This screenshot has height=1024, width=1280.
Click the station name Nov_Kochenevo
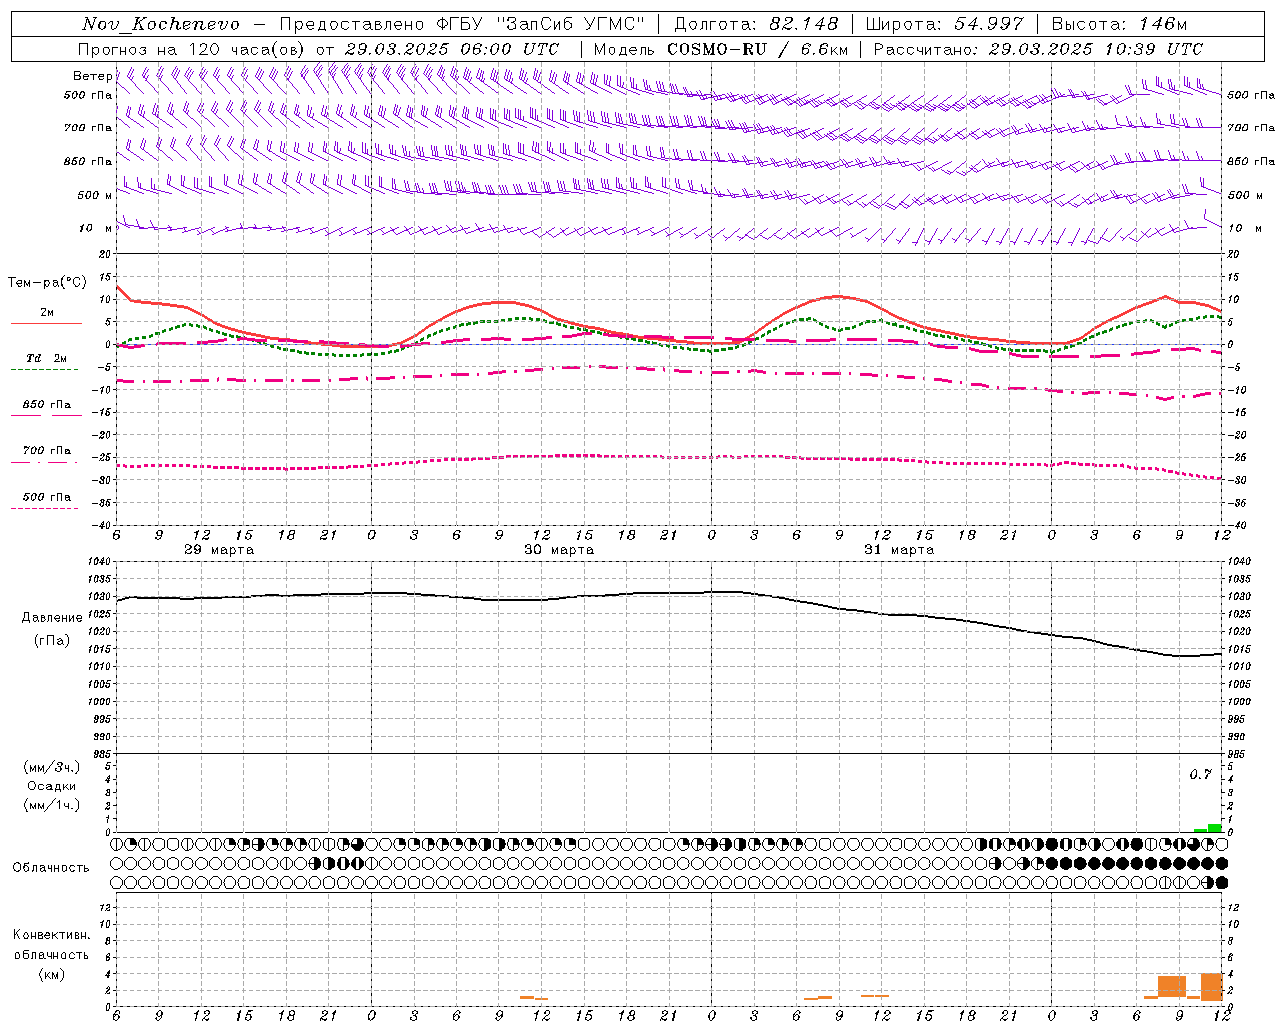(x=161, y=24)
